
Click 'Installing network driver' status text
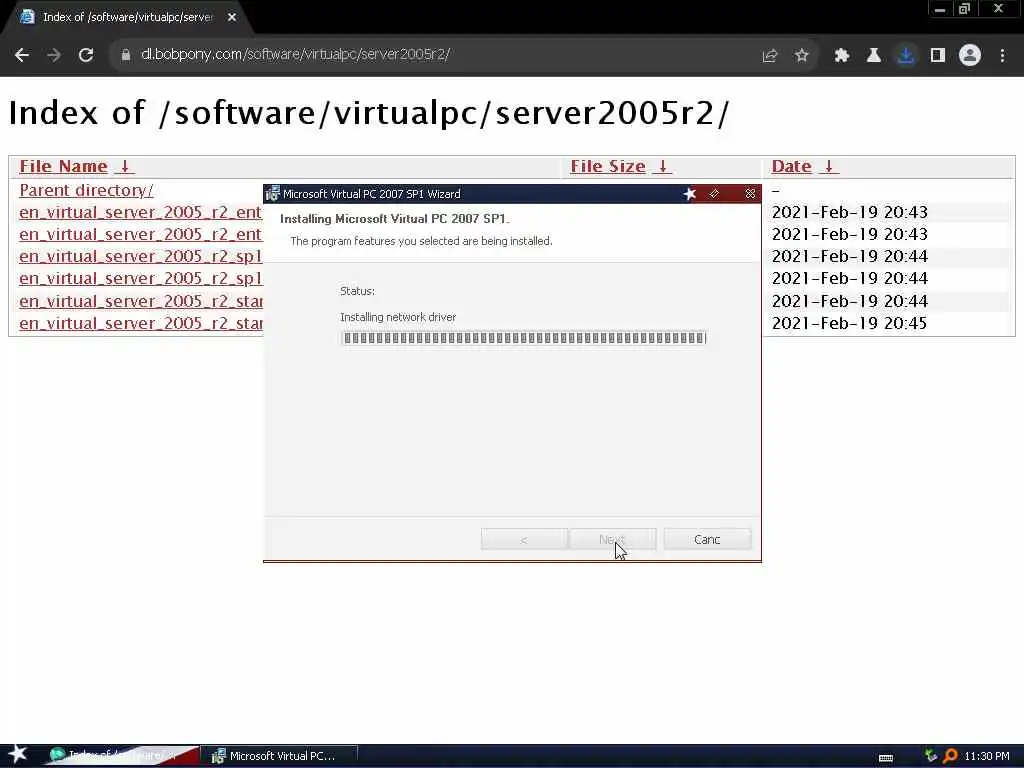(398, 317)
